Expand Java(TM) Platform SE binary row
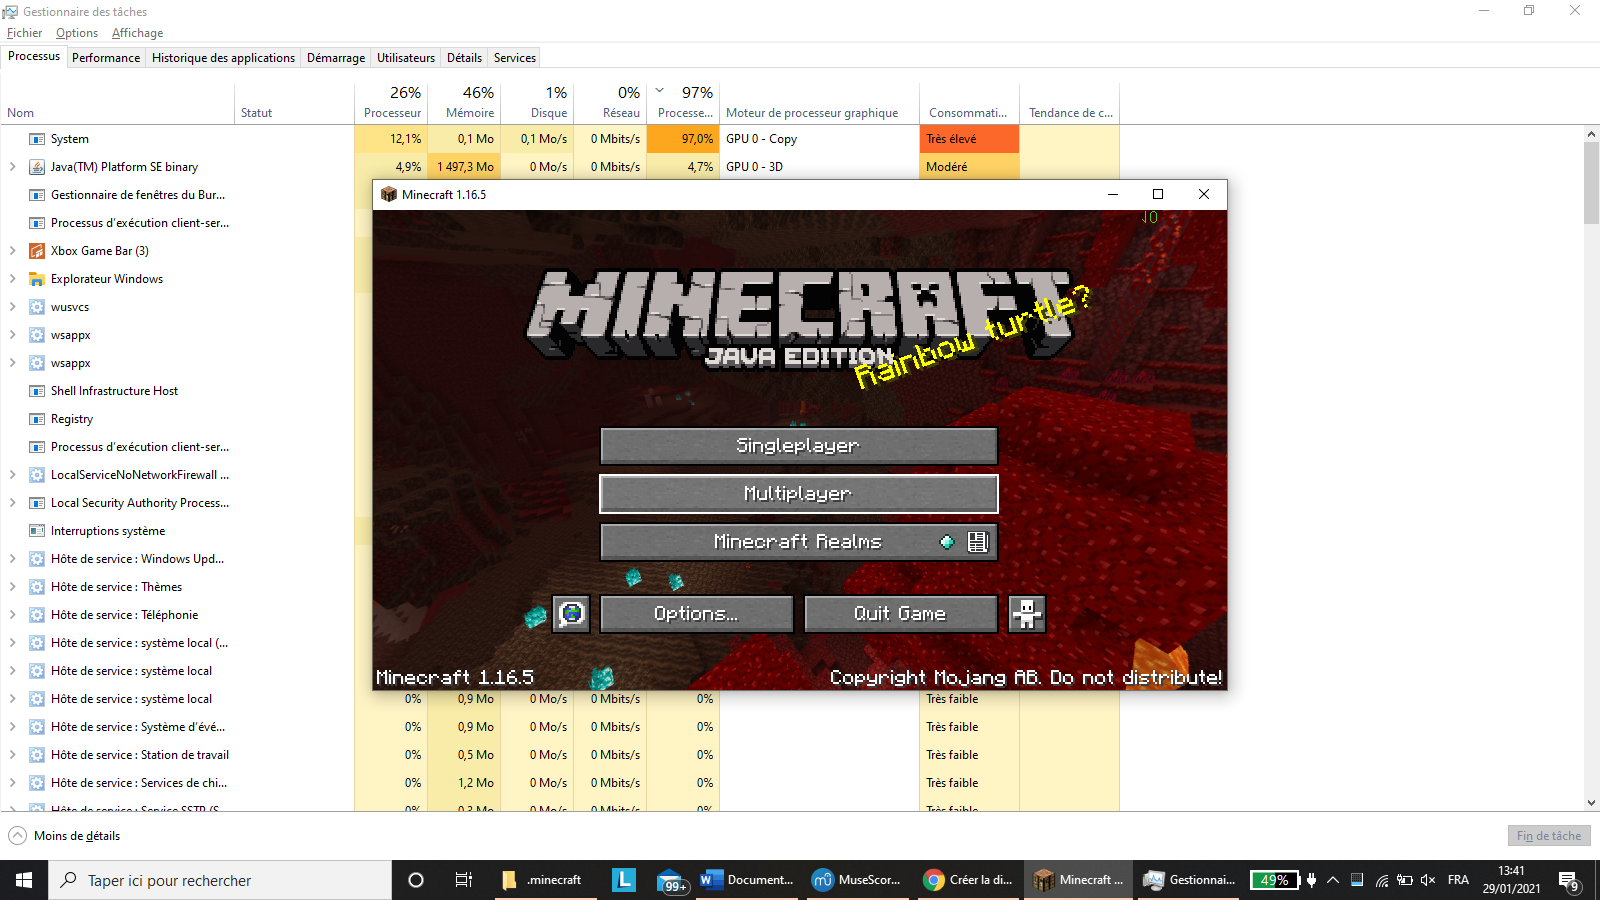1600x900 pixels. pos(12,167)
